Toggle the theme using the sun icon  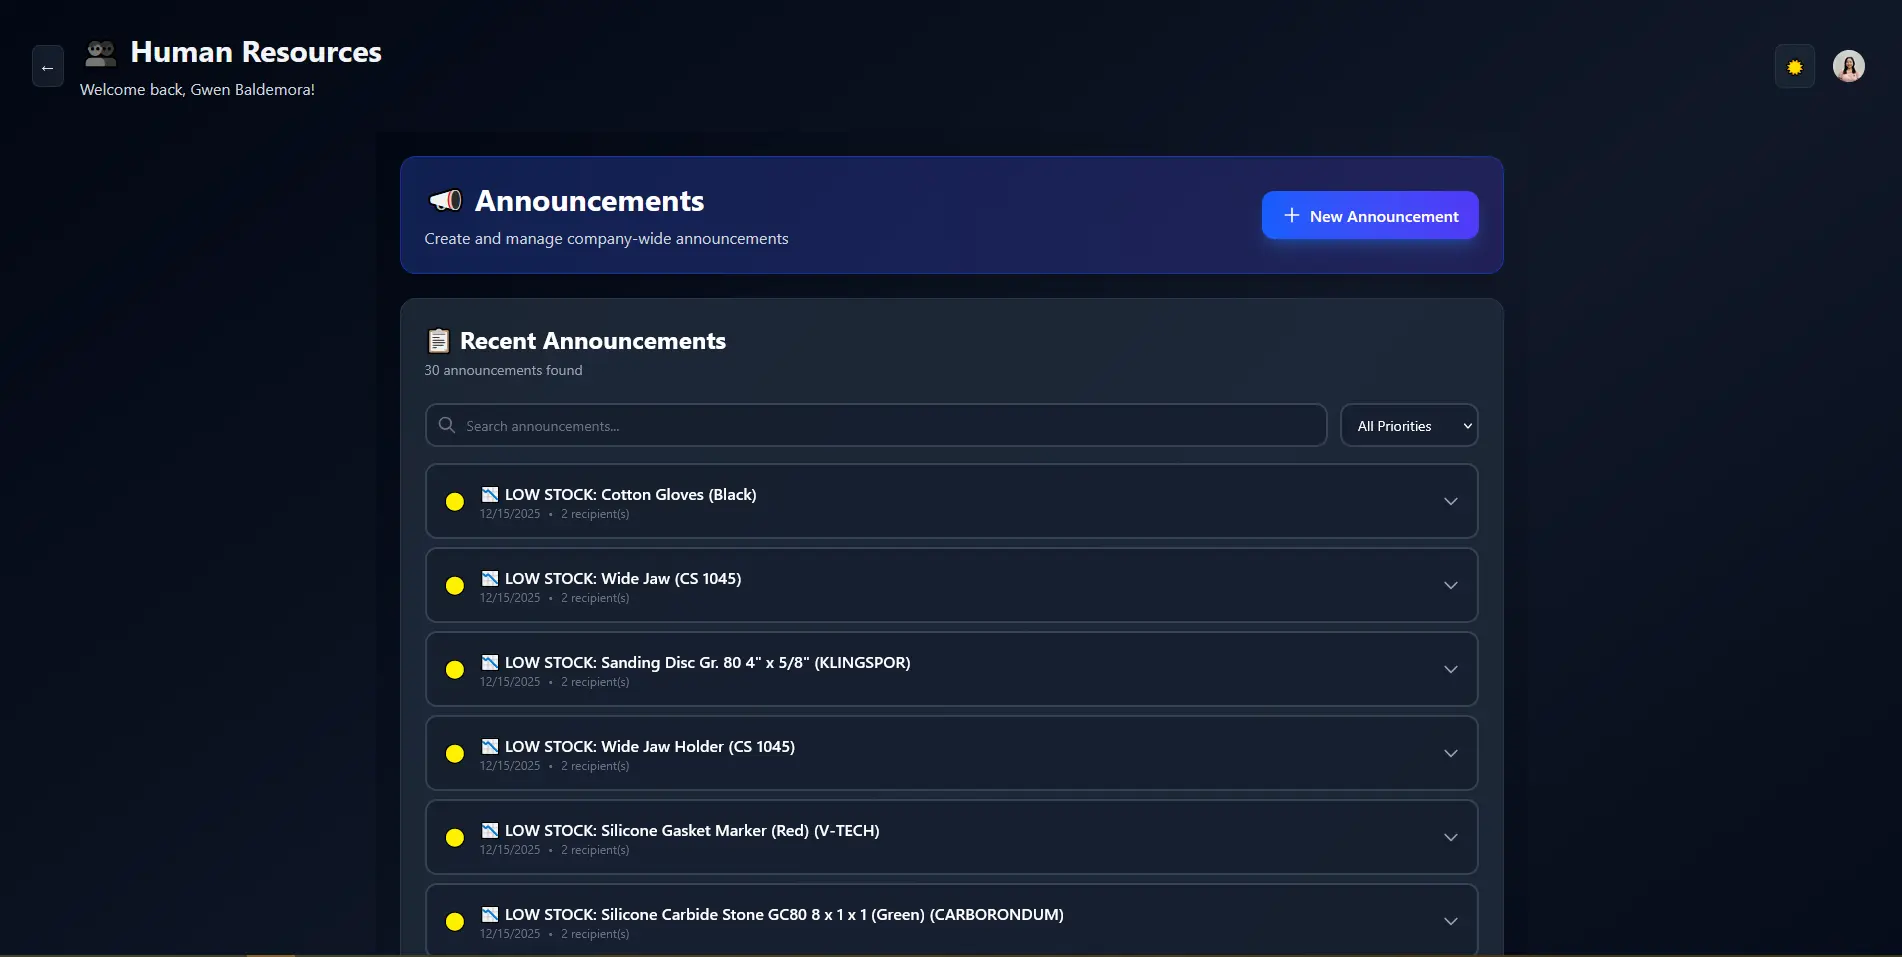pos(1794,66)
